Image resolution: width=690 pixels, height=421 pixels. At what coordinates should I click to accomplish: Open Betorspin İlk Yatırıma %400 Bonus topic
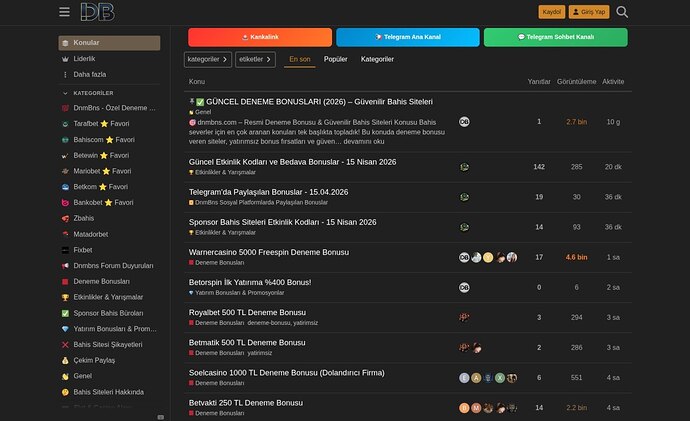tap(250, 282)
